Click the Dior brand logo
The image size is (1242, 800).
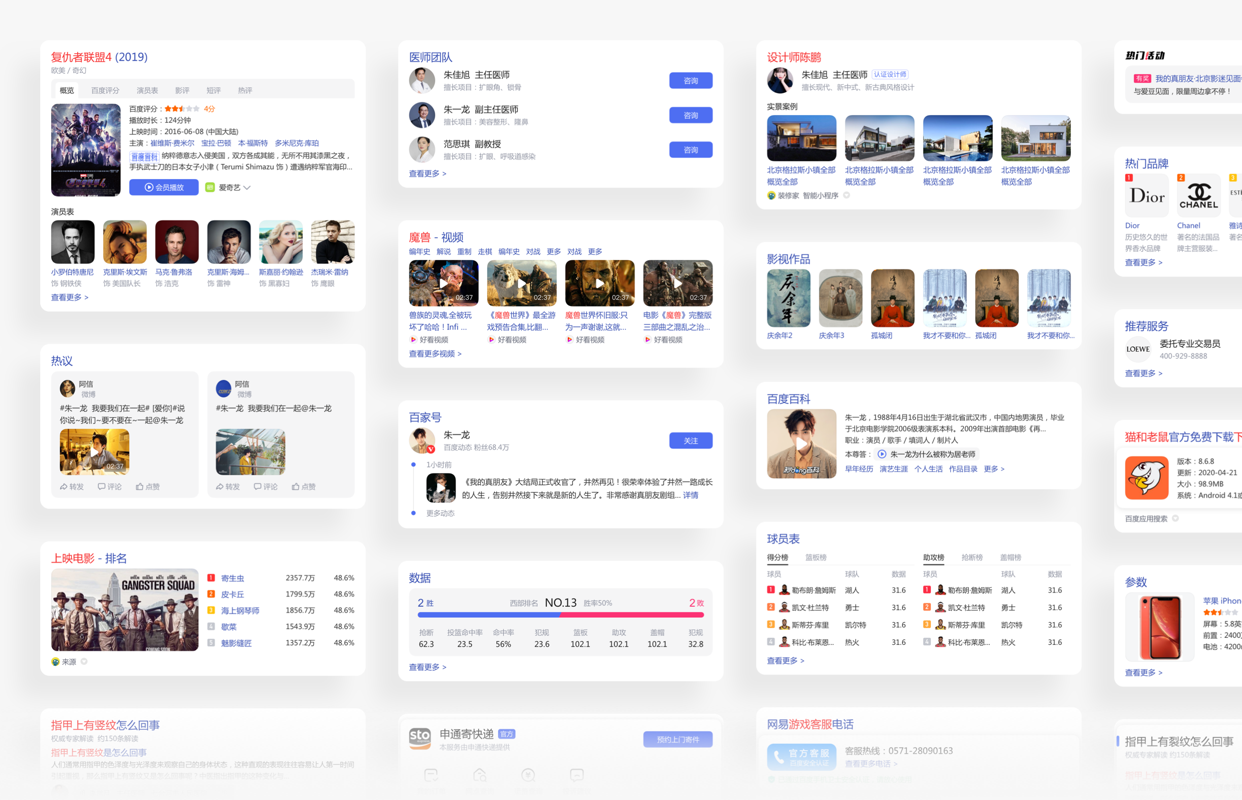pos(1147,196)
